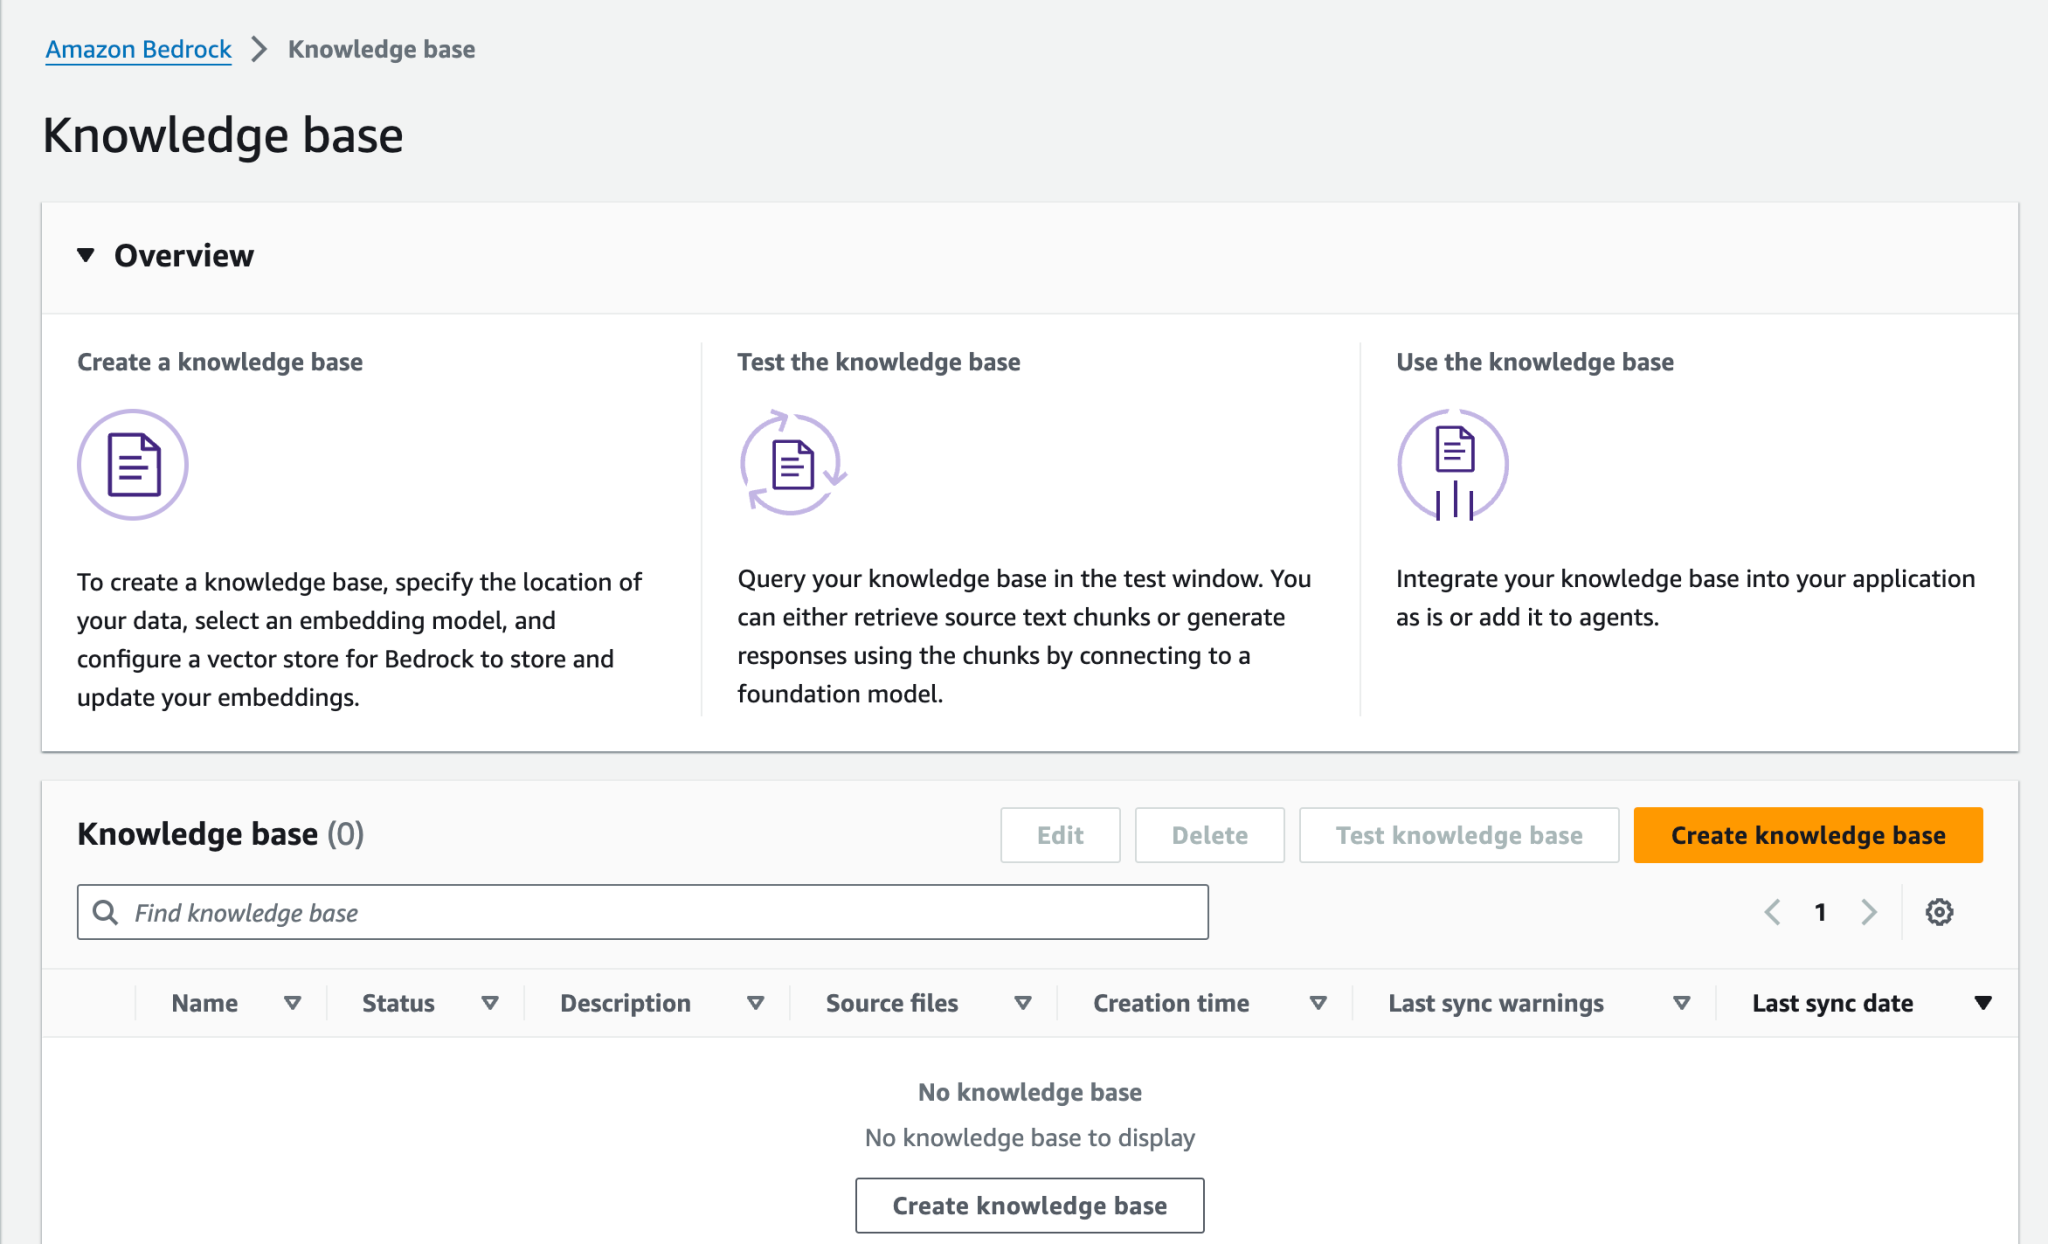Open the Name column filter dropdown

tap(294, 1002)
